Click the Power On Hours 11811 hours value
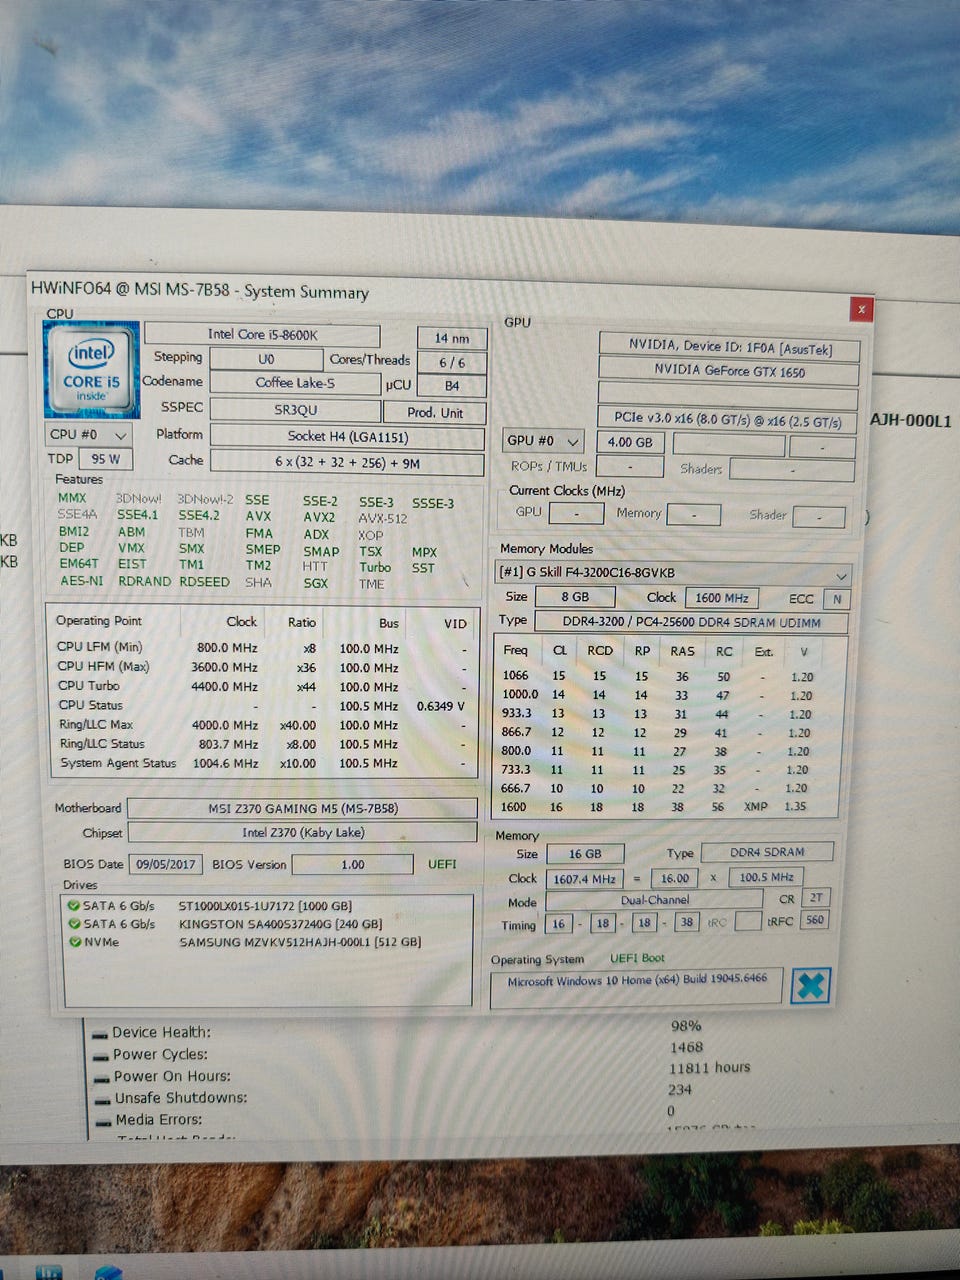The height and width of the screenshot is (1280, 960). (709, 1068)
